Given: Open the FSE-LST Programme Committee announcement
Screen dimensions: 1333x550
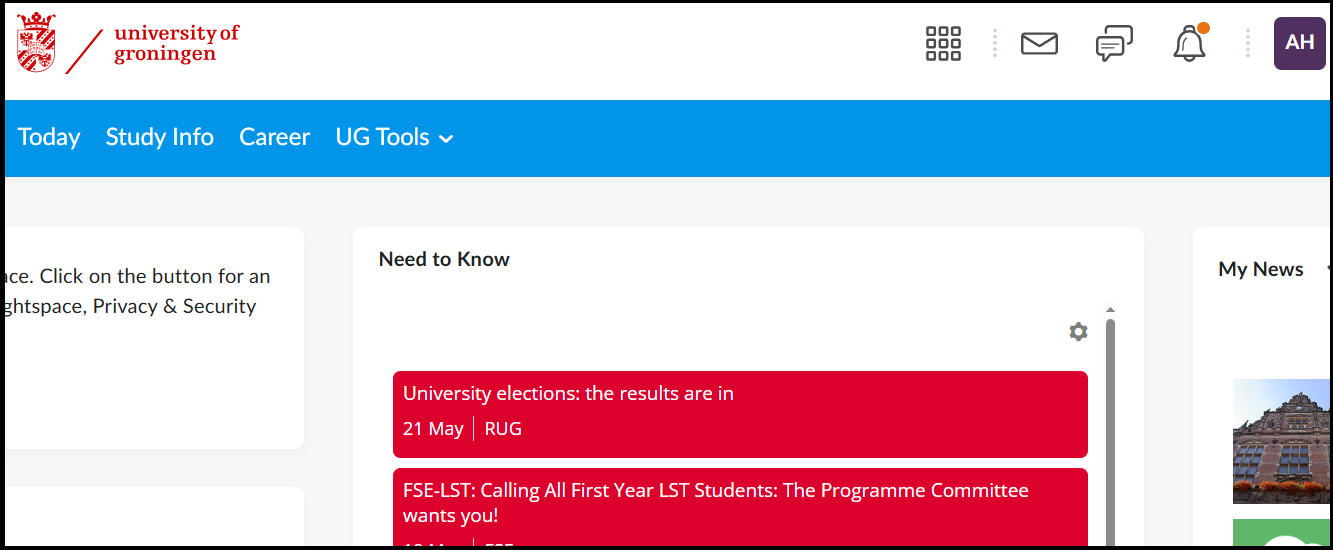Looking at the screenshot, I should 715,502.
